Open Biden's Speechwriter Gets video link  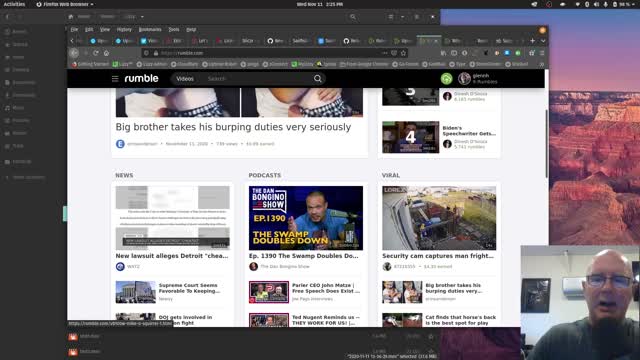tap(469, 131)
